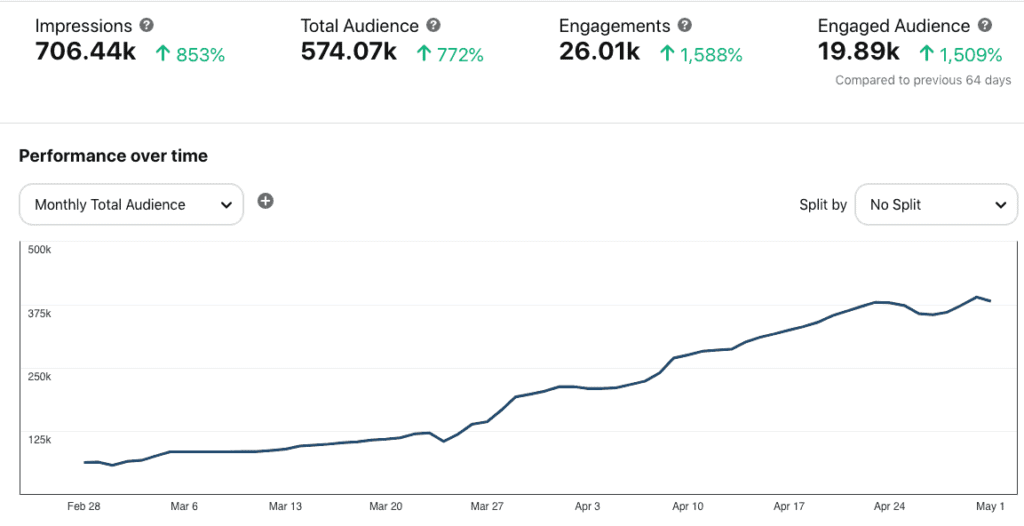Click the Impressions help question-mark icon

point(147,25)
